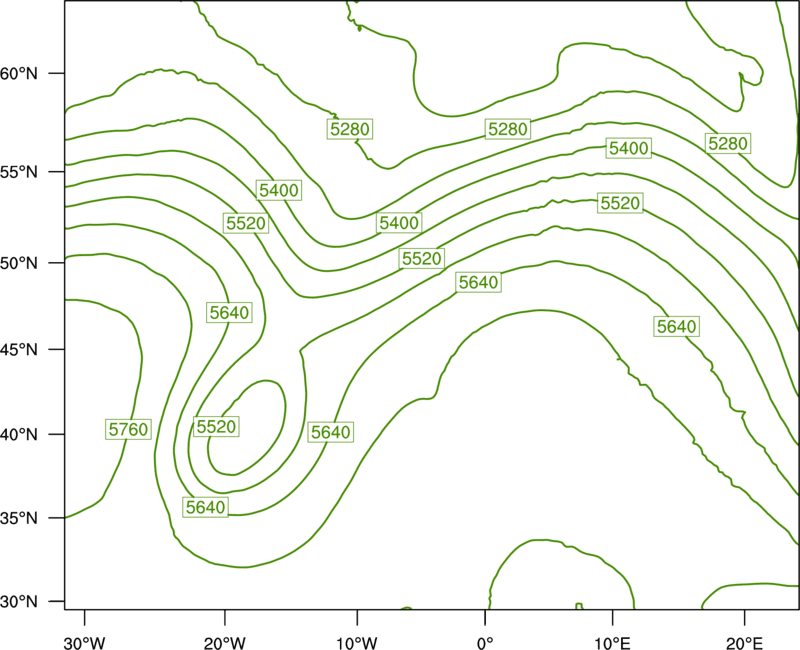
Task: Select the 55°N latitude axis label
Action: click(x=19, y=172)
